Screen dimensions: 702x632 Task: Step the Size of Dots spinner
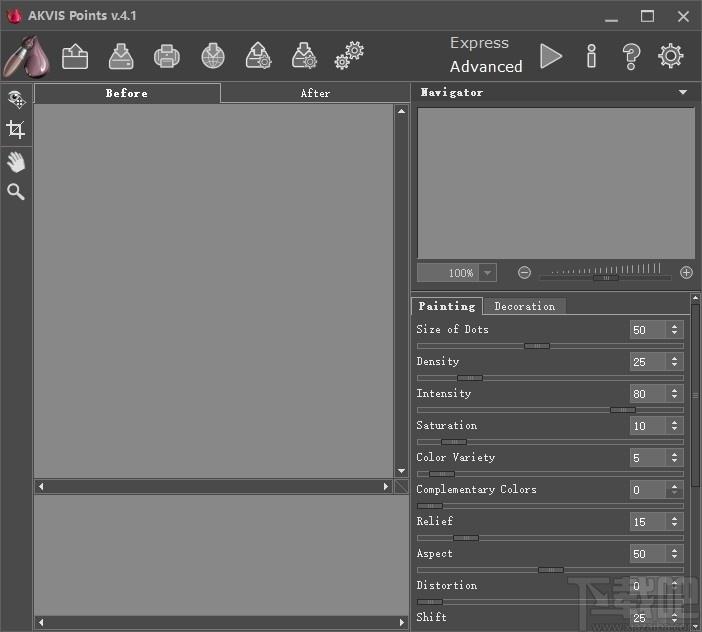coord(674,330)
